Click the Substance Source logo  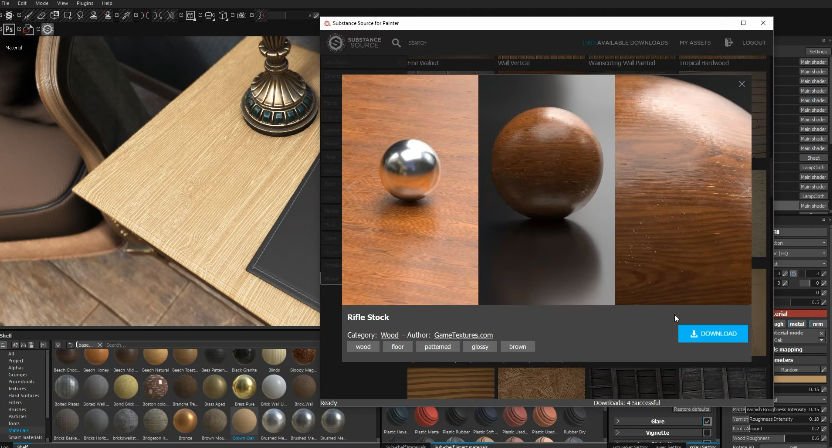click(354, 42)
